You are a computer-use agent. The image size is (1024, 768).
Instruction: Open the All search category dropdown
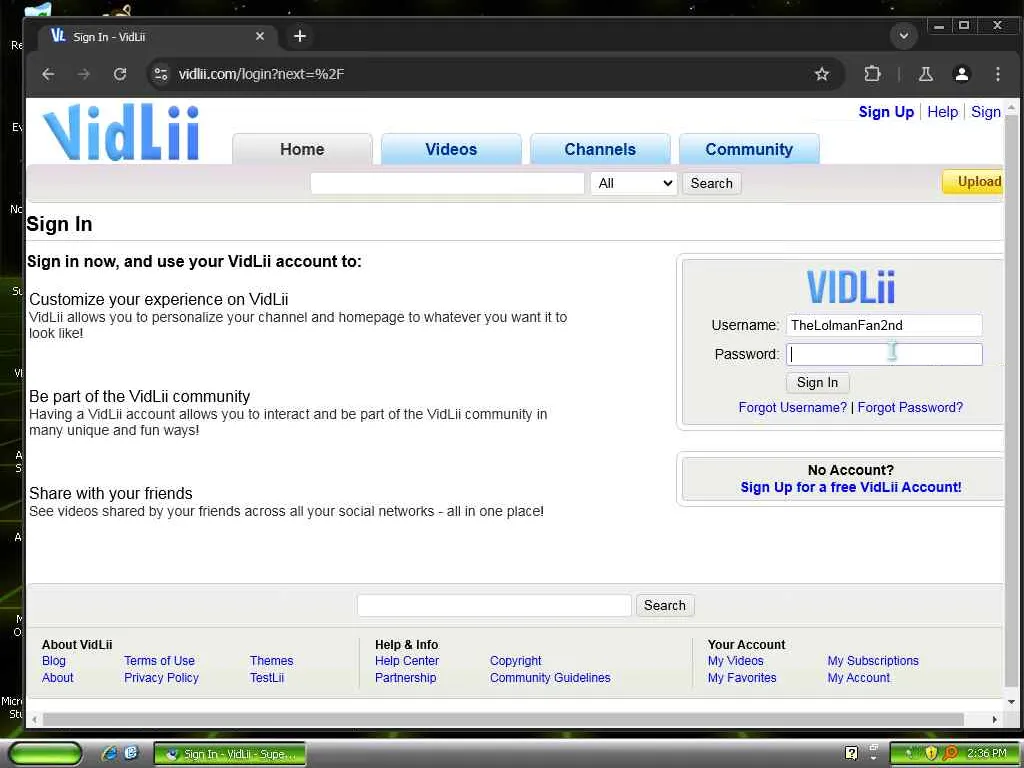pyautogui.click(x=633, y=184)
